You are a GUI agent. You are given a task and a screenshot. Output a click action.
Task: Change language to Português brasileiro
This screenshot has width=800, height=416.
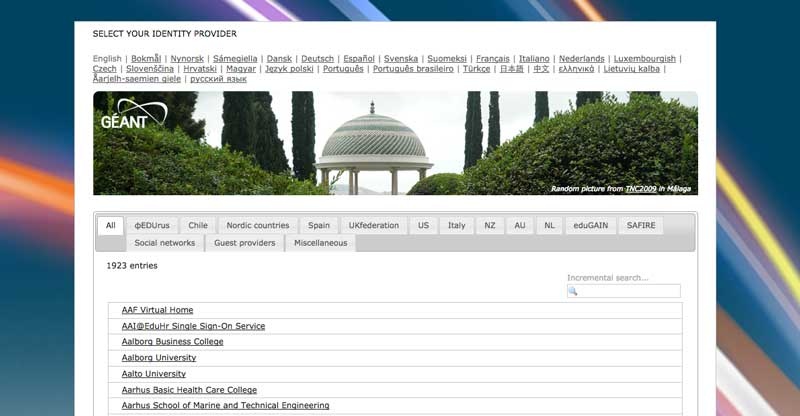coord(413,69)
